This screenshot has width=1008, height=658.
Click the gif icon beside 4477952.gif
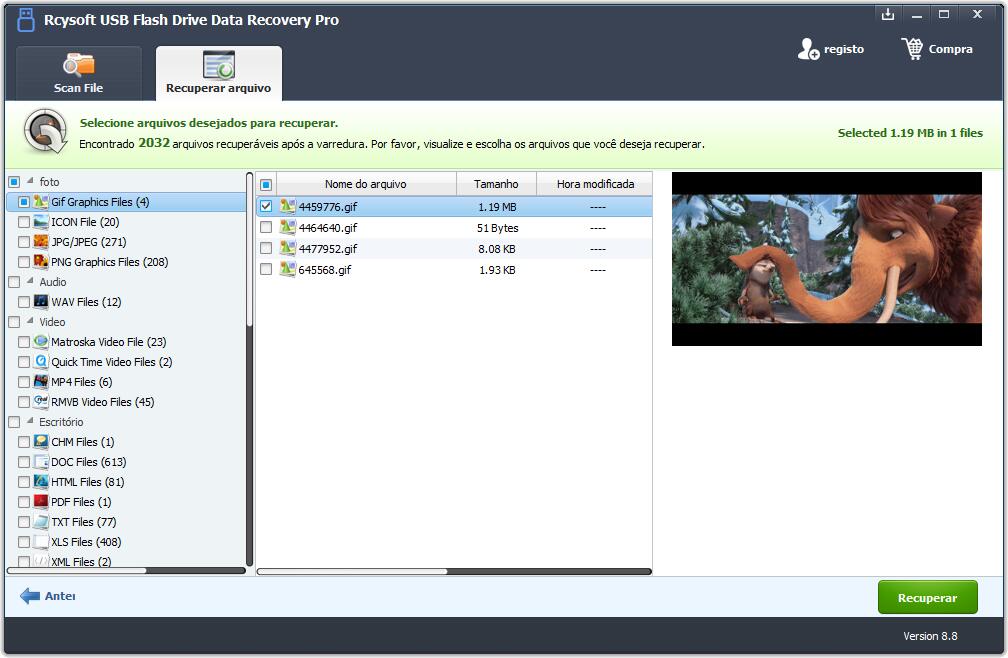tap(287, 248)
